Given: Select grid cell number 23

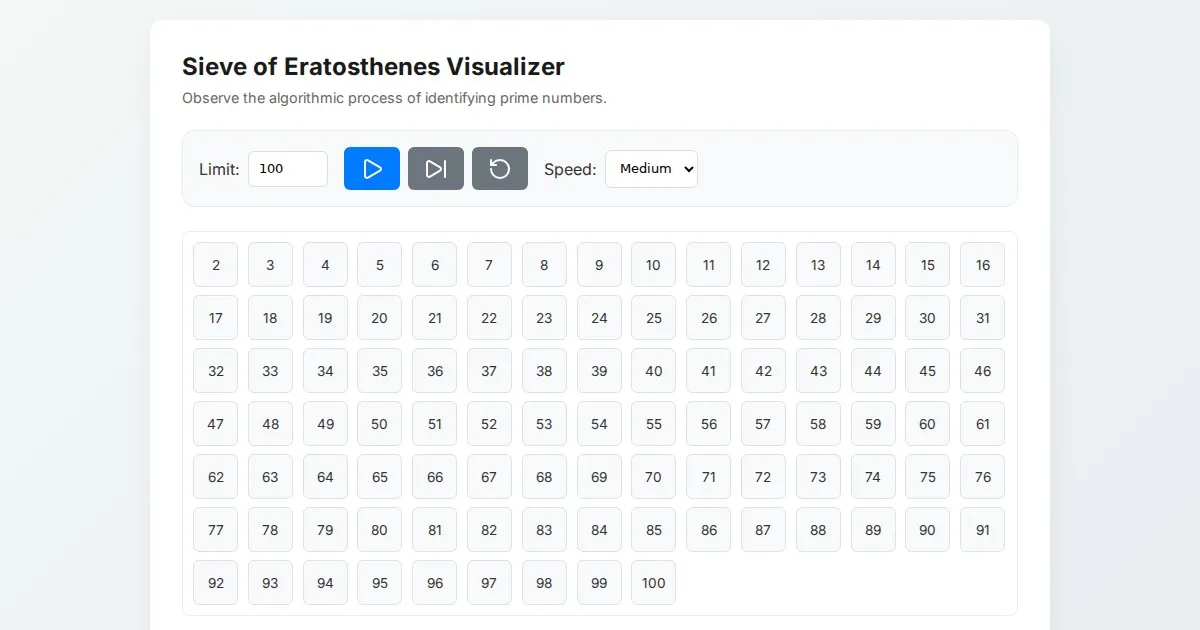Looking at the screenshot, I should 544,318.
